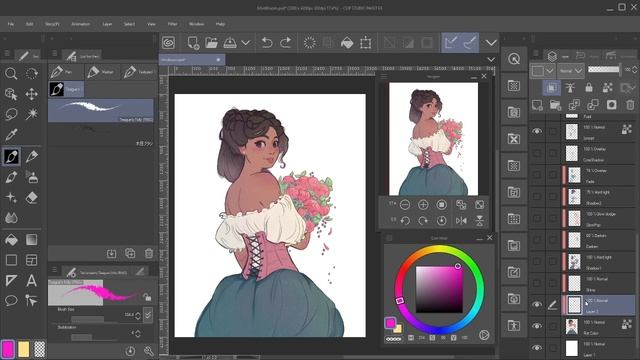640x360 pixels.
Task: Select the Gradient tool
Action: tap(31, 240)
